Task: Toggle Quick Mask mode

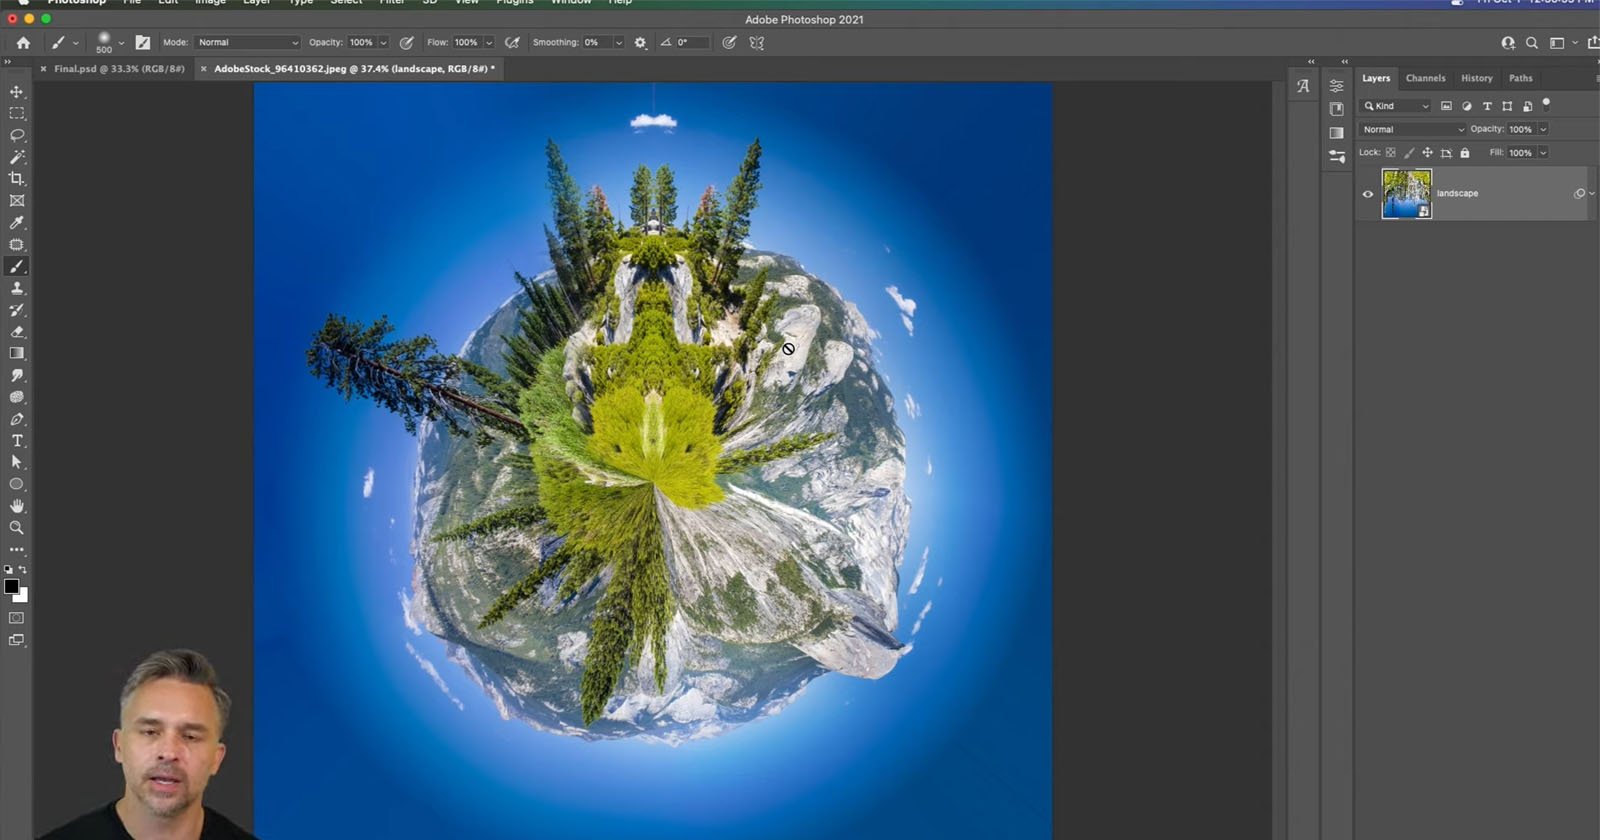Action: point(17,618)
